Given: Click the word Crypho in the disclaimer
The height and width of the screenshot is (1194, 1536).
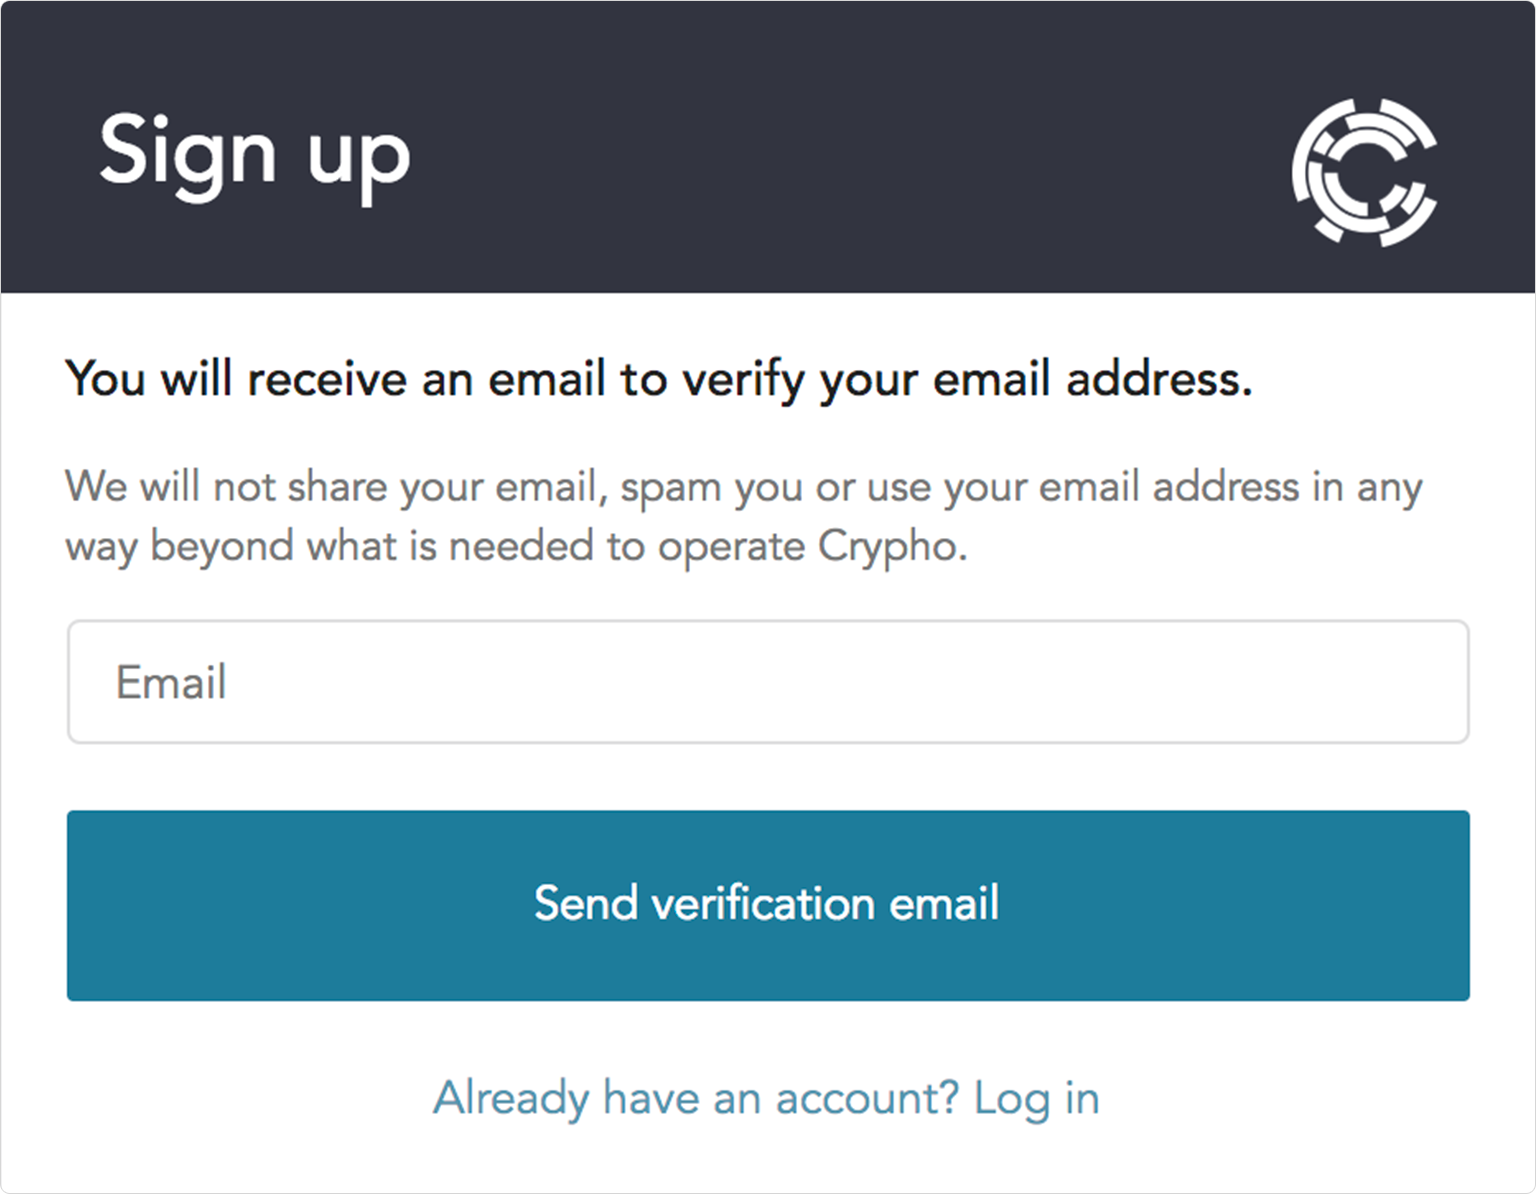Looking at the screenshot, I should click(x=892, y=548).
